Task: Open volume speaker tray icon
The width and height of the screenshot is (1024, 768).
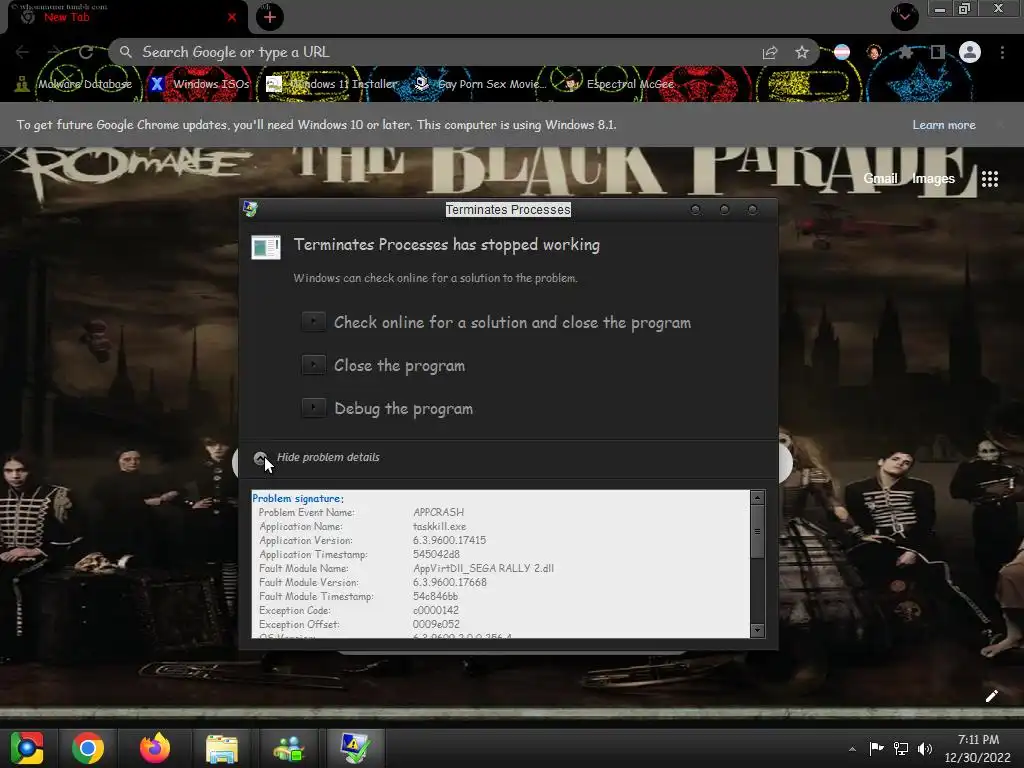Action: pyautogui.click(x=925, y=748)
